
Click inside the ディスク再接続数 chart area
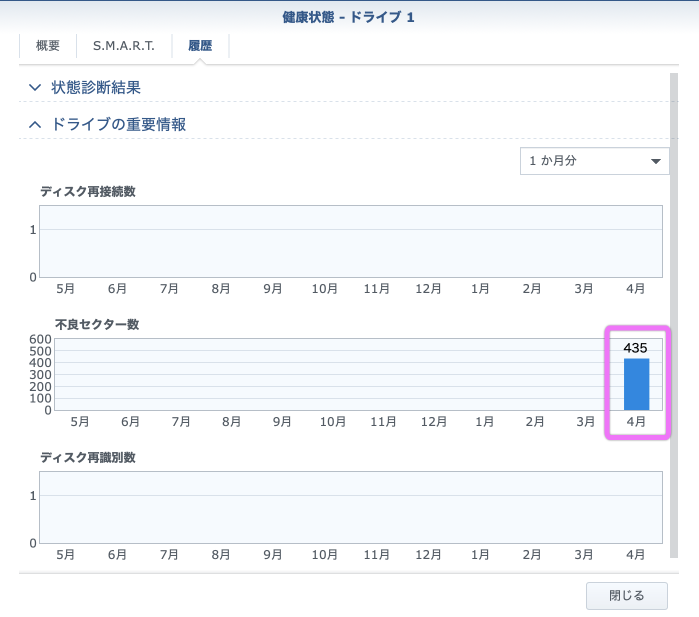point(350,242)
